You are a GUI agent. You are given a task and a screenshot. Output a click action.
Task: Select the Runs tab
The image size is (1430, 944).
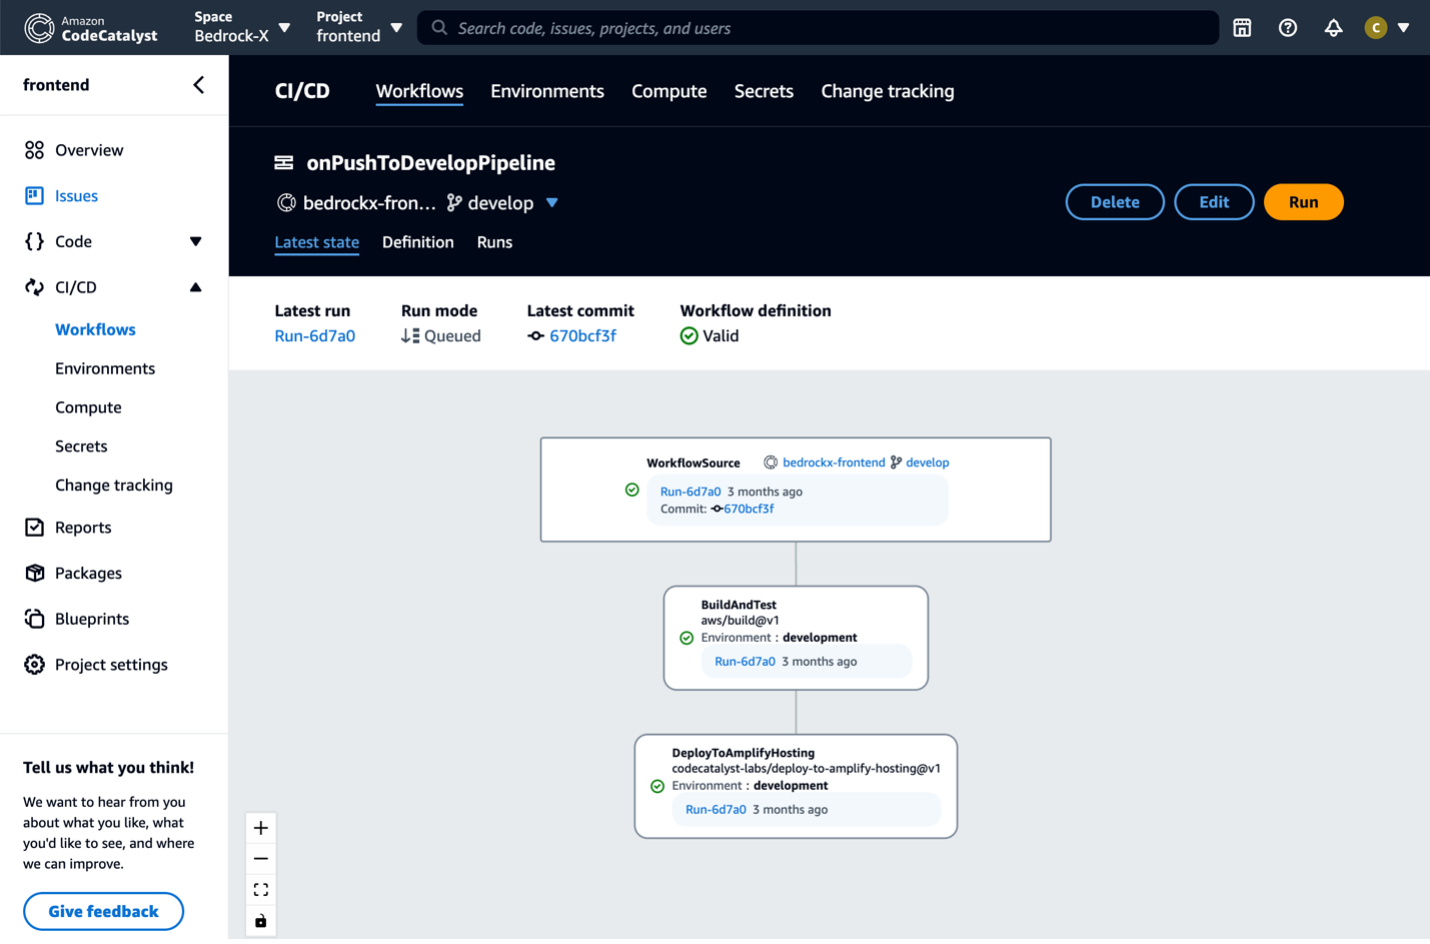click(495, 243)
